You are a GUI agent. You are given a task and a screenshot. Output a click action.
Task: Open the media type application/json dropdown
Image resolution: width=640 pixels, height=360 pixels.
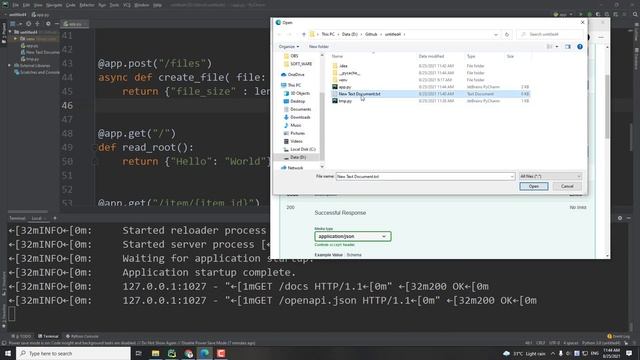[353, 236]
